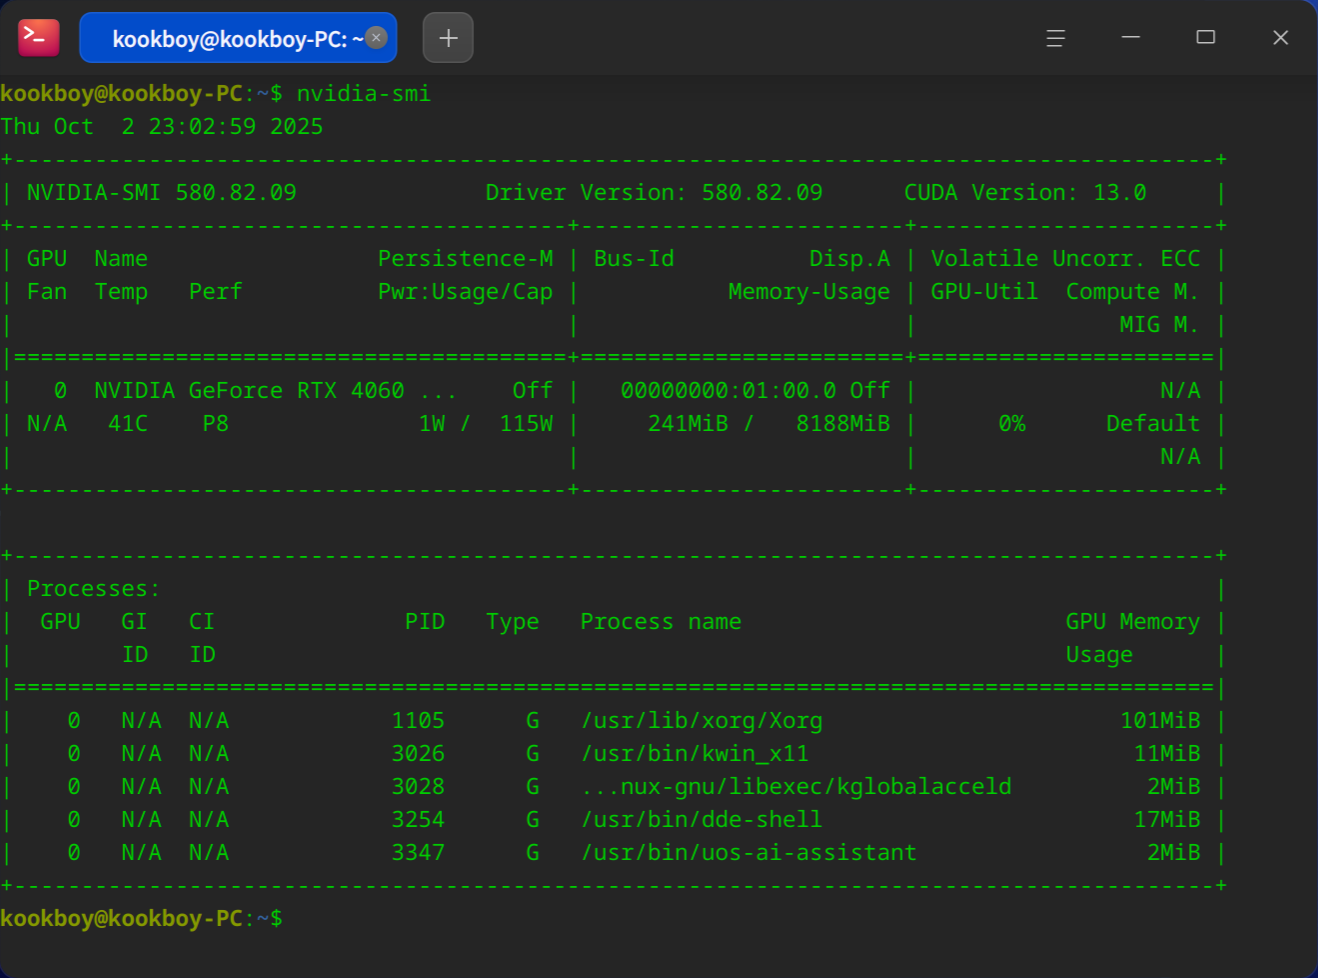Click Driver Version: 580.82.09 text
Viewport: 1318px width, 978px height.
(x=654, y=193)
